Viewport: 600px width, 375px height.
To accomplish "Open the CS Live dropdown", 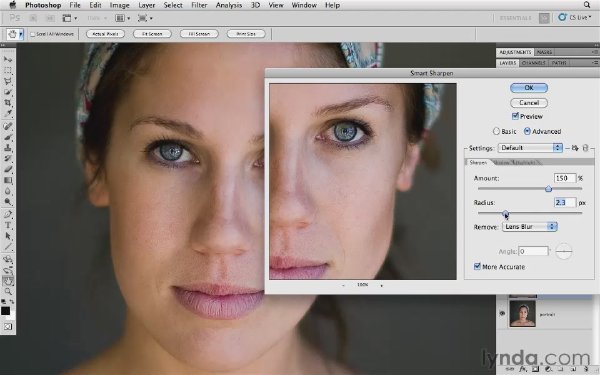I will click(x=575, y=17).
